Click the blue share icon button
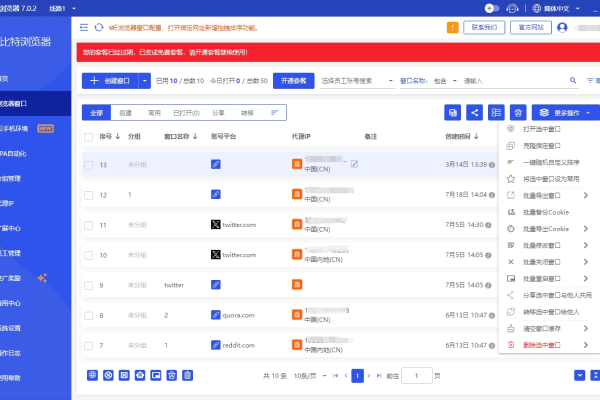Viewport: 600px width, 400px height. 474,113
